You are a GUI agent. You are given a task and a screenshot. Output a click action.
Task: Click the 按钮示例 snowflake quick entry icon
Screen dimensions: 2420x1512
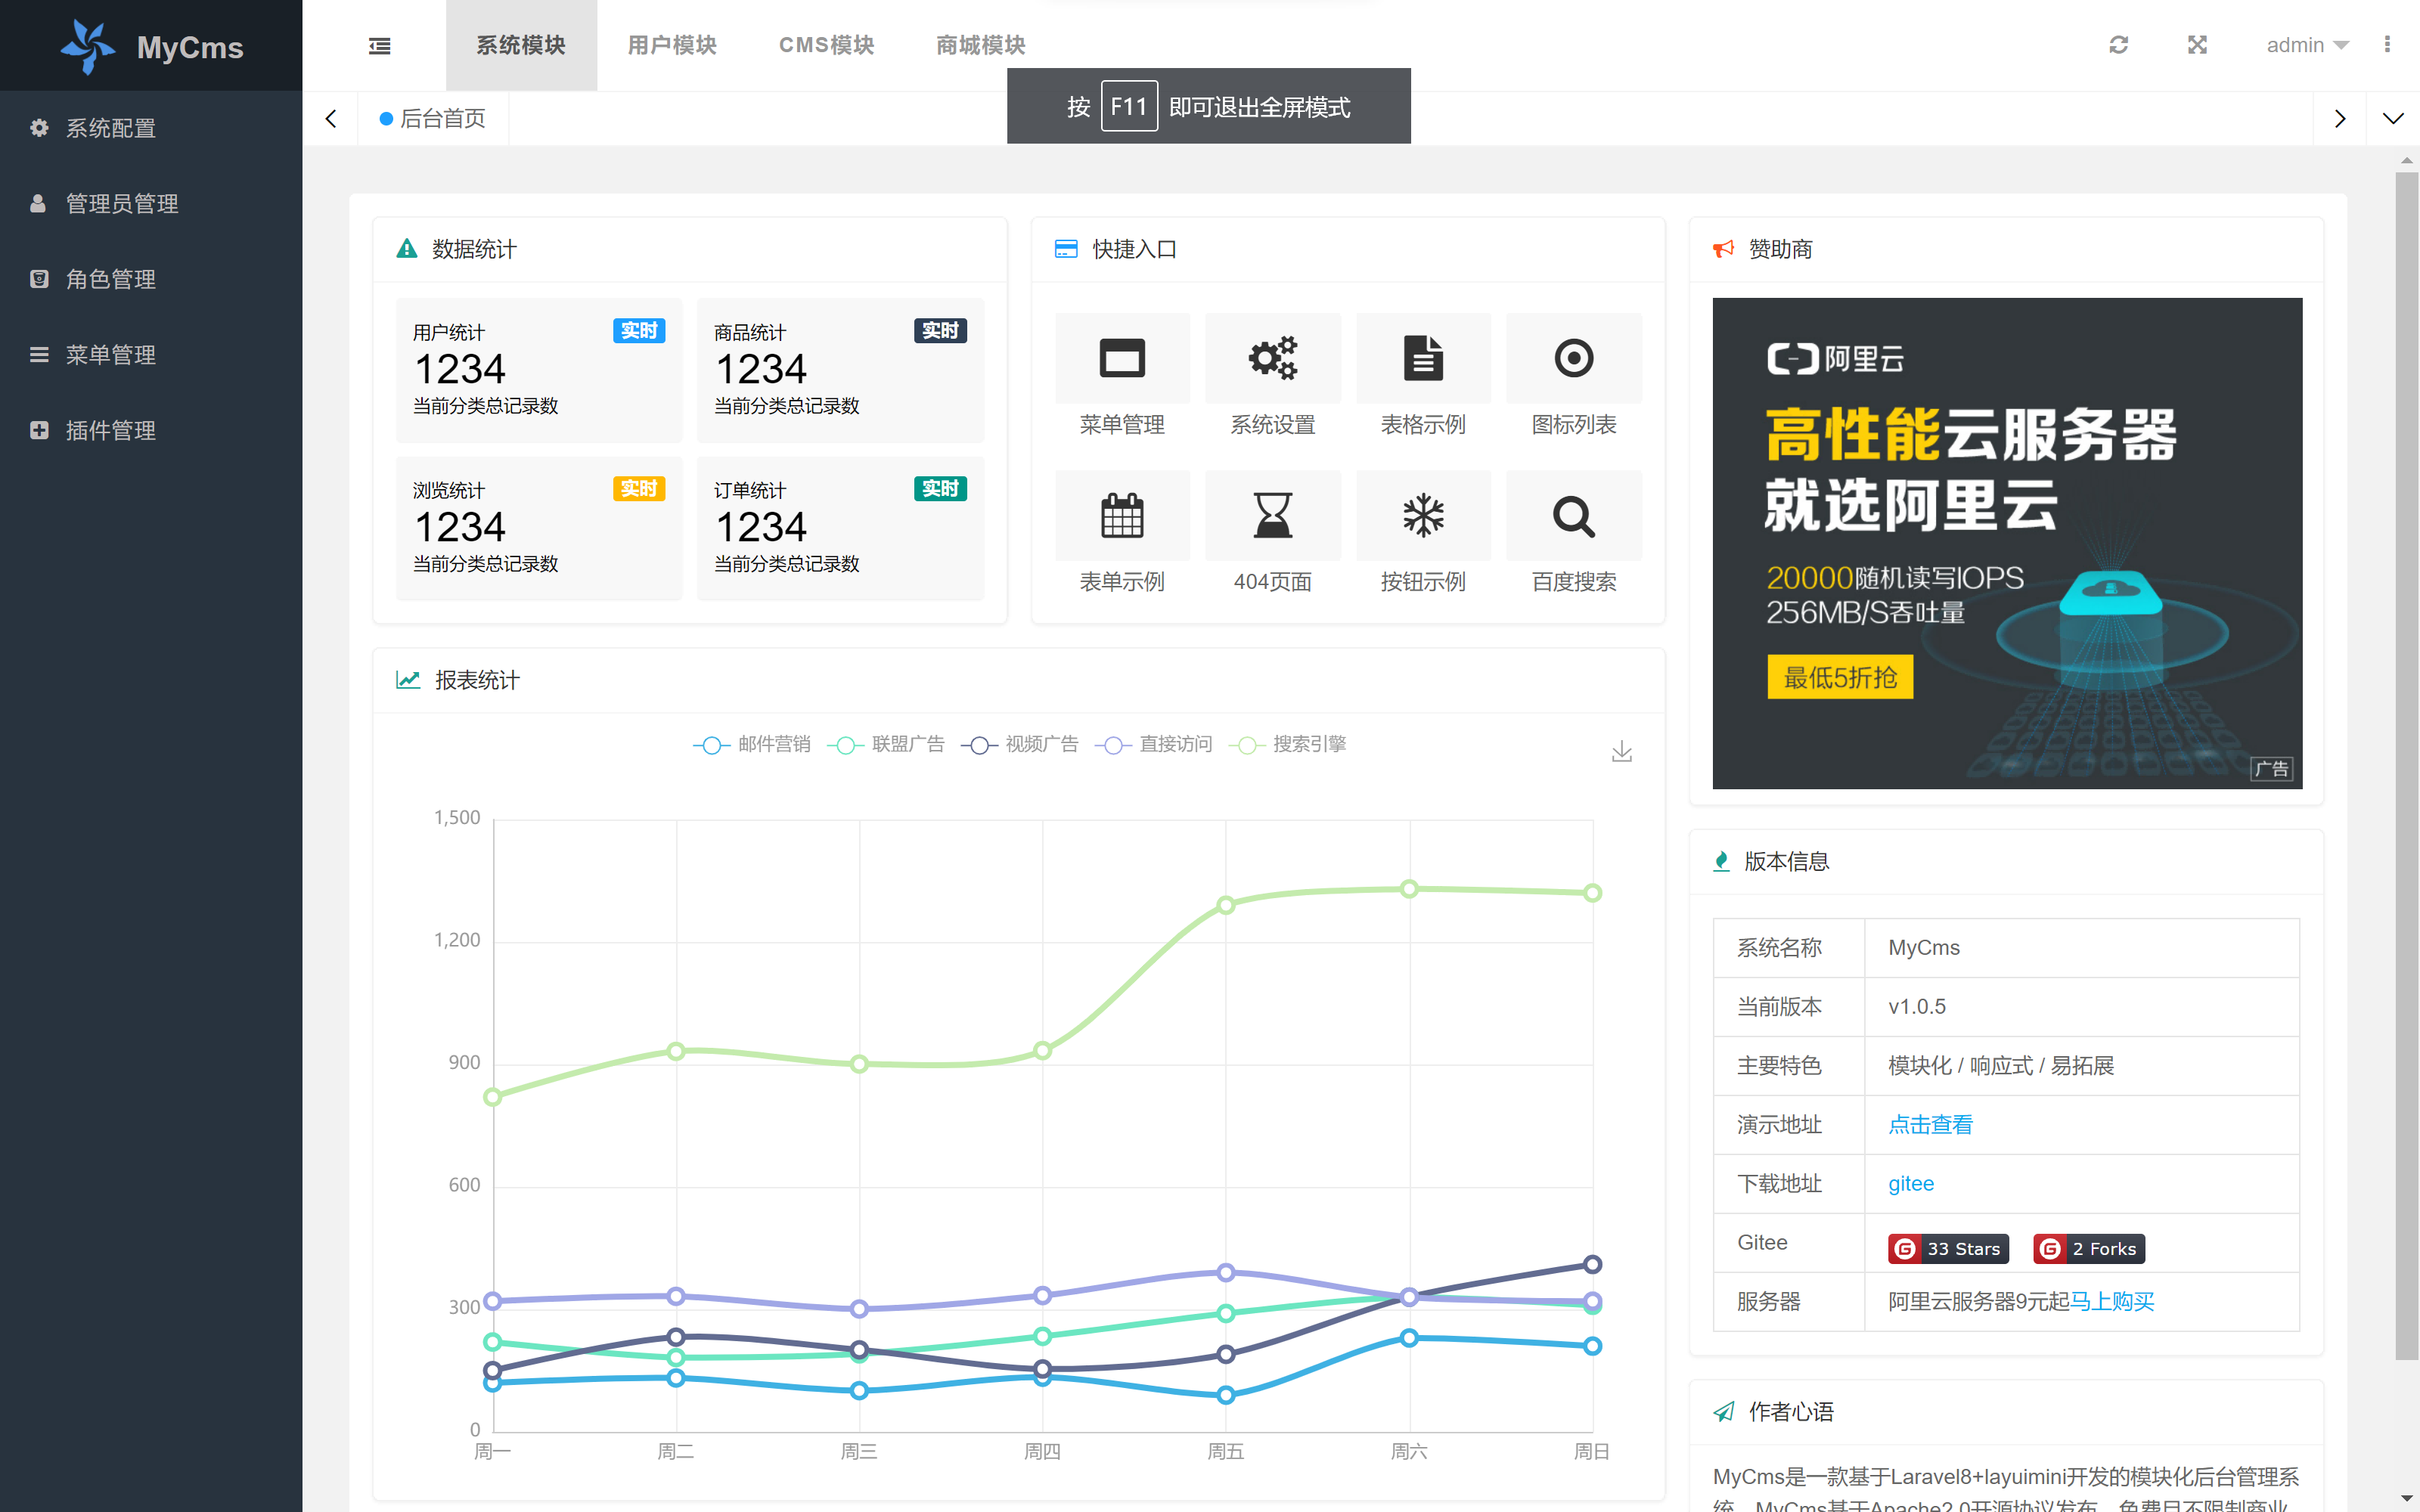(1423, 516)
